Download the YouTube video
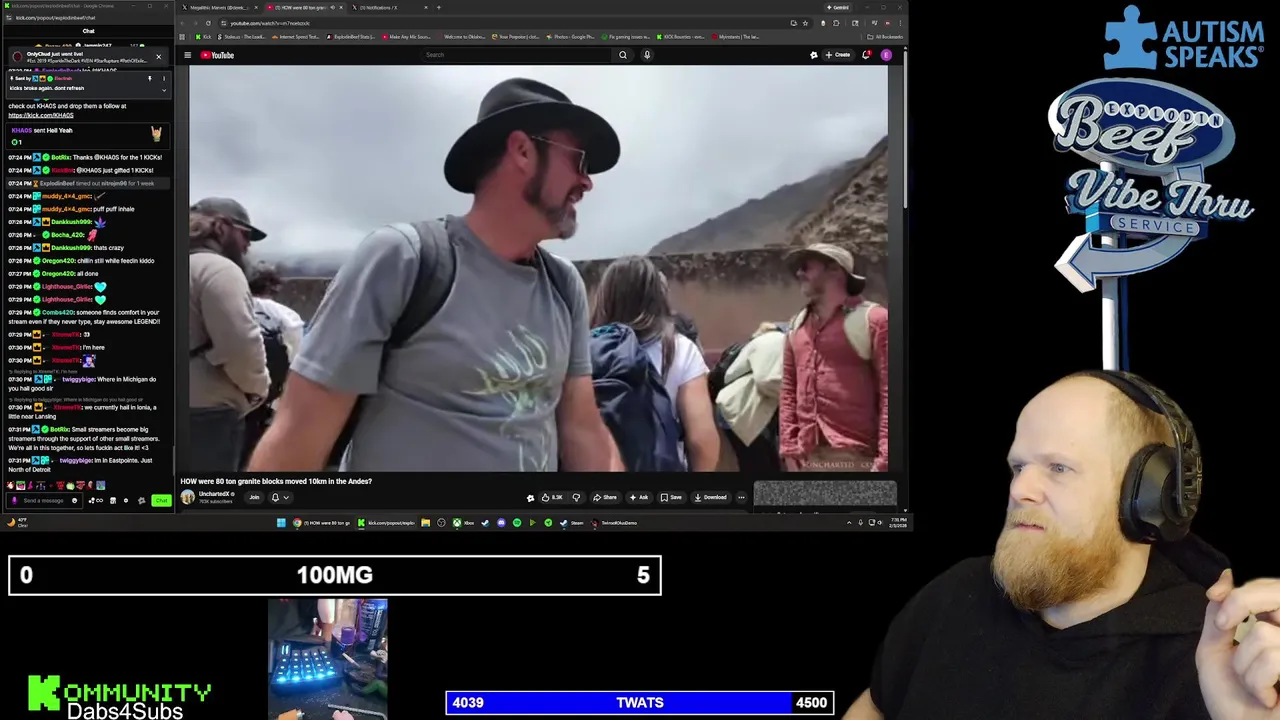 click(x=711, y=497)
